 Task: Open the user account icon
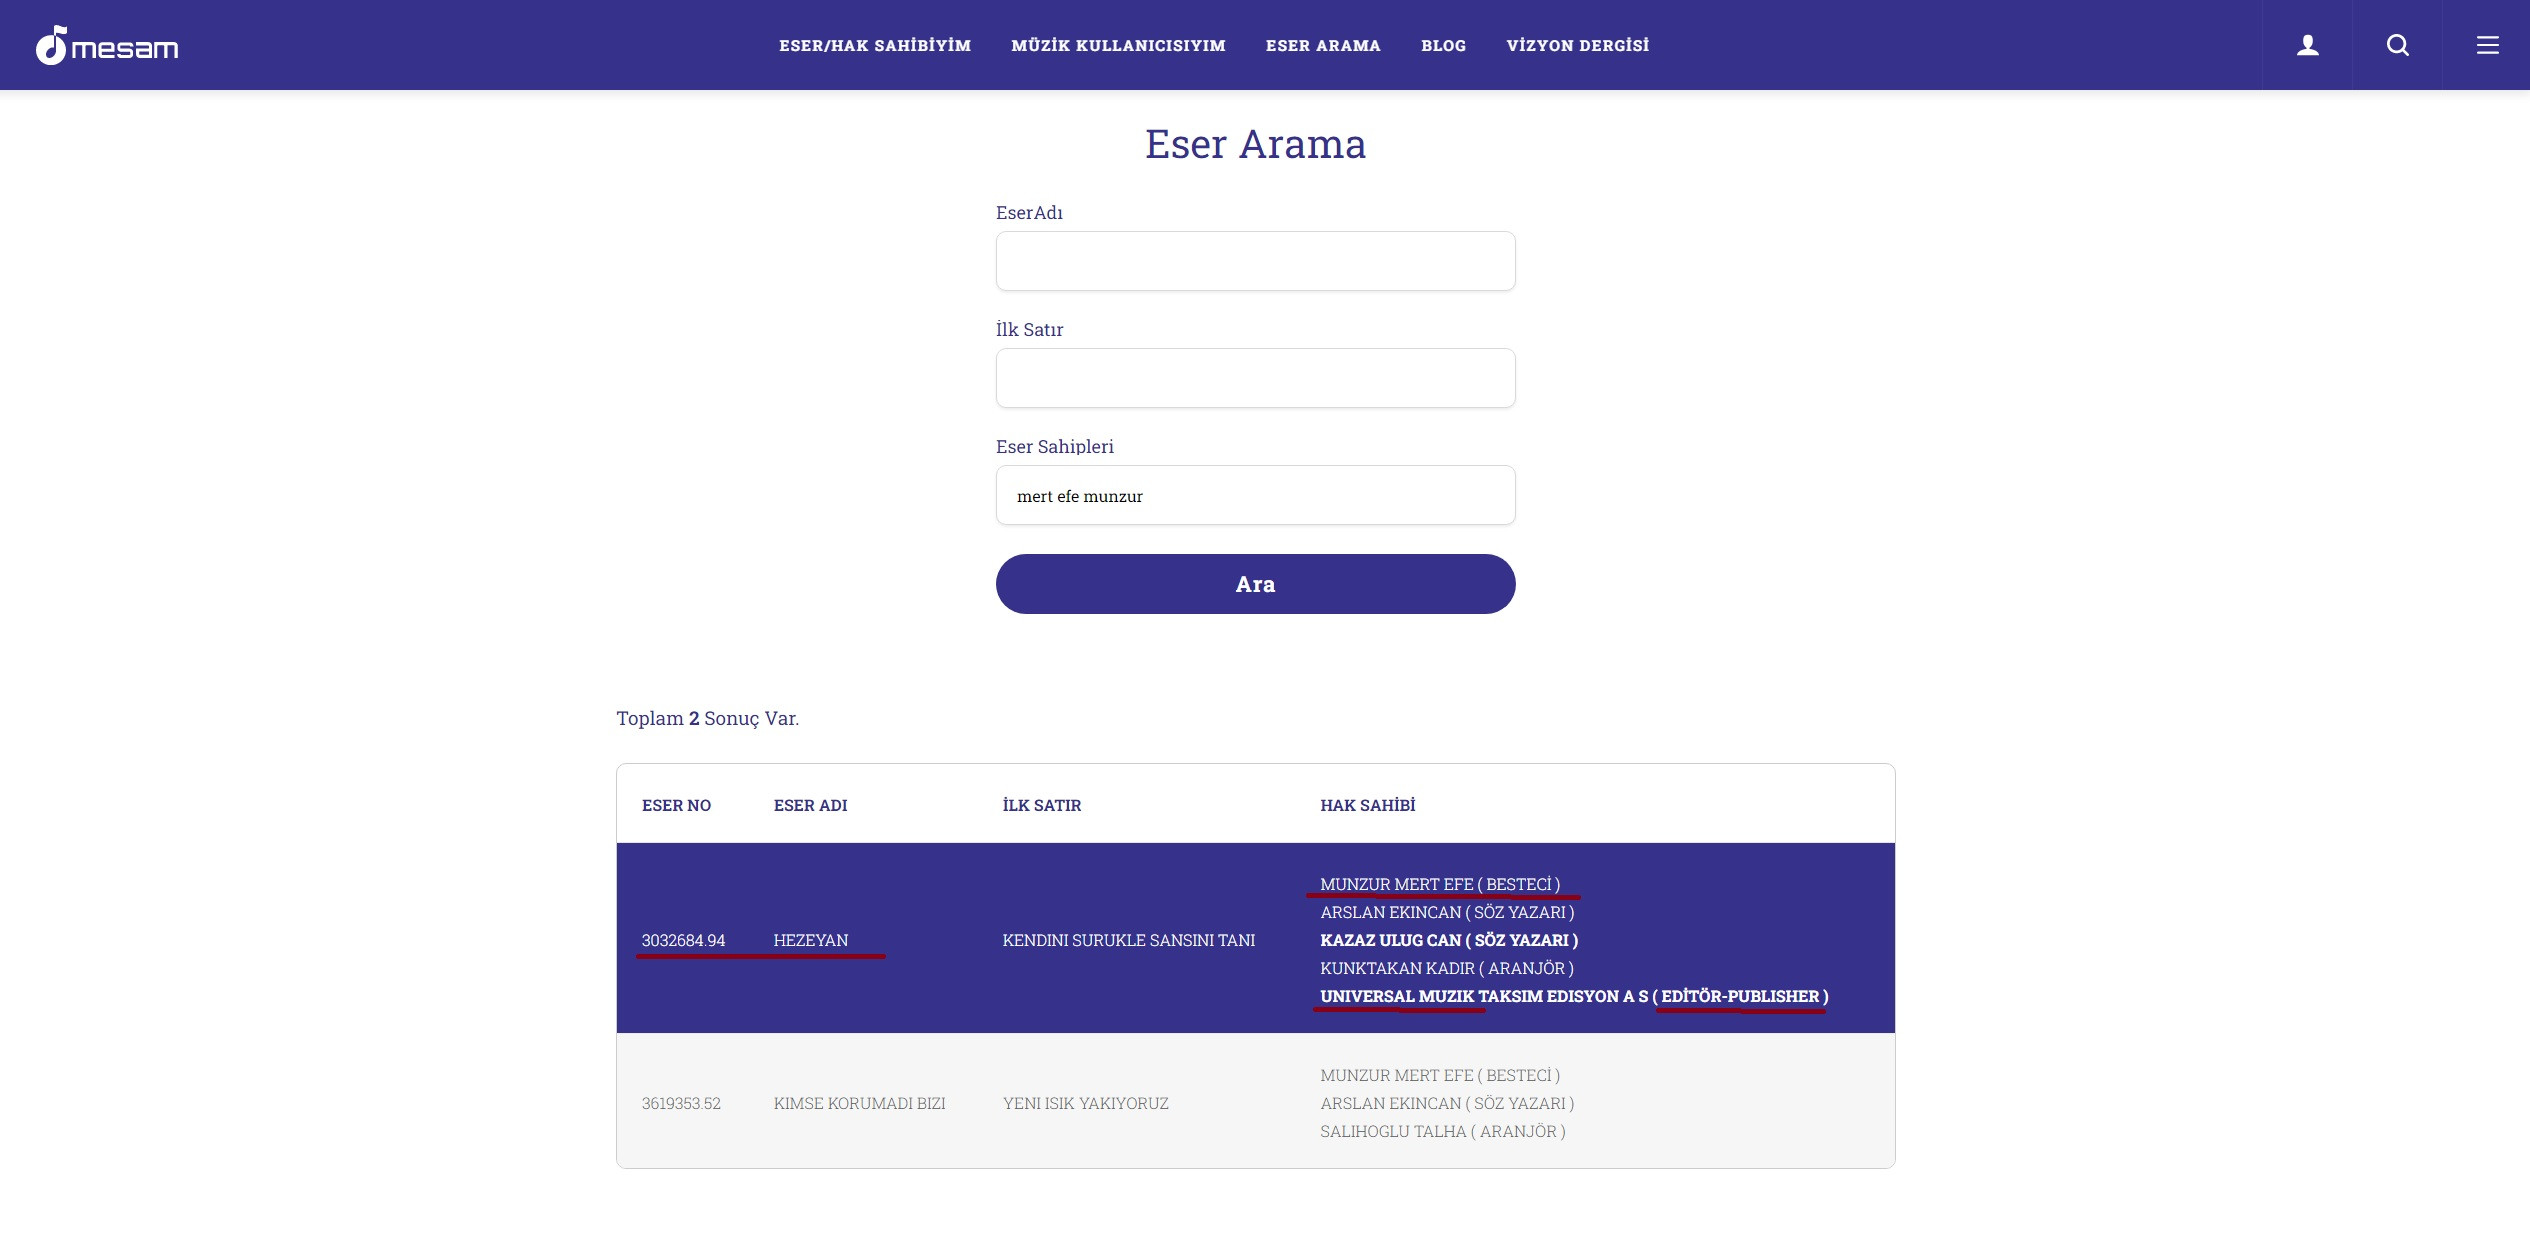(2307, 45)
